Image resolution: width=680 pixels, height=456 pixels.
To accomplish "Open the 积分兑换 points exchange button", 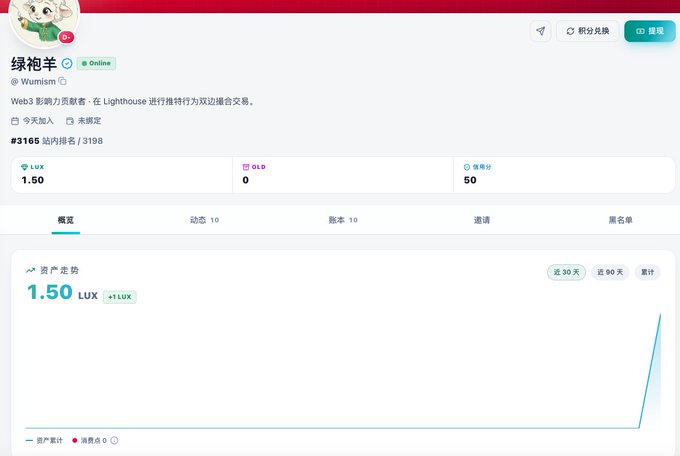I will coord(588,31).
